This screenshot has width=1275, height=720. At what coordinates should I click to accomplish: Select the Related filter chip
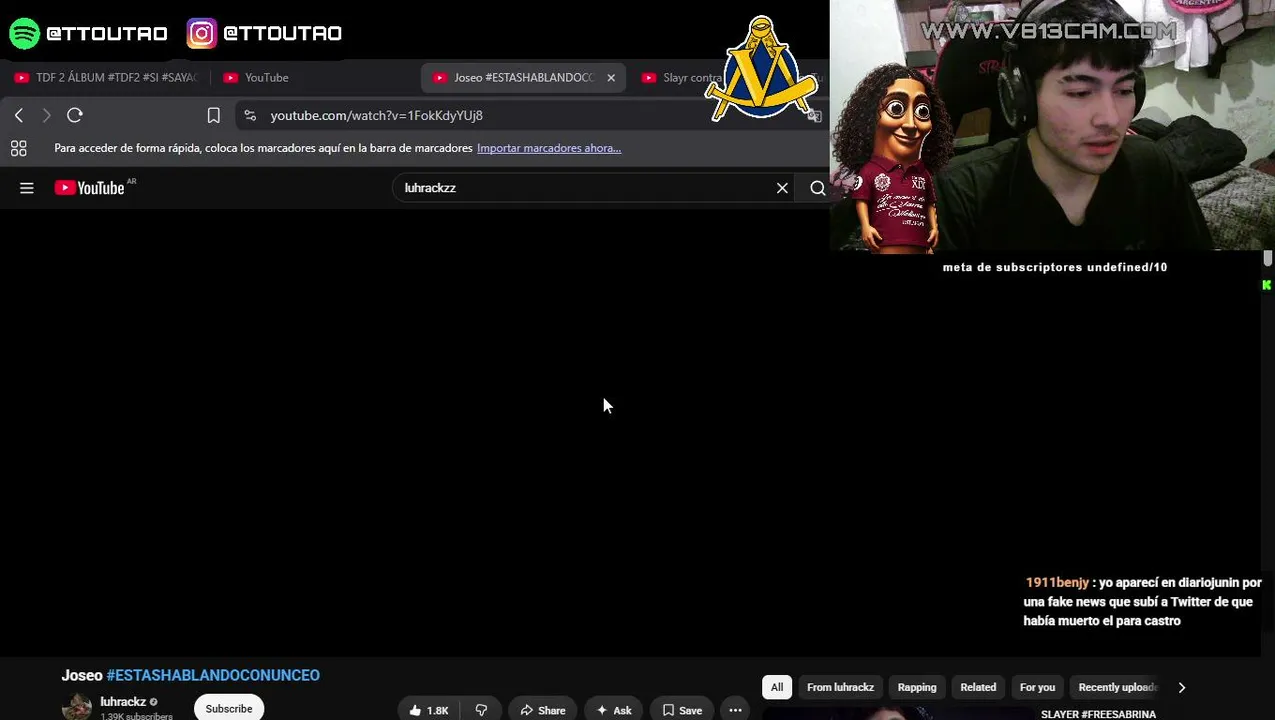click(978, 687)
